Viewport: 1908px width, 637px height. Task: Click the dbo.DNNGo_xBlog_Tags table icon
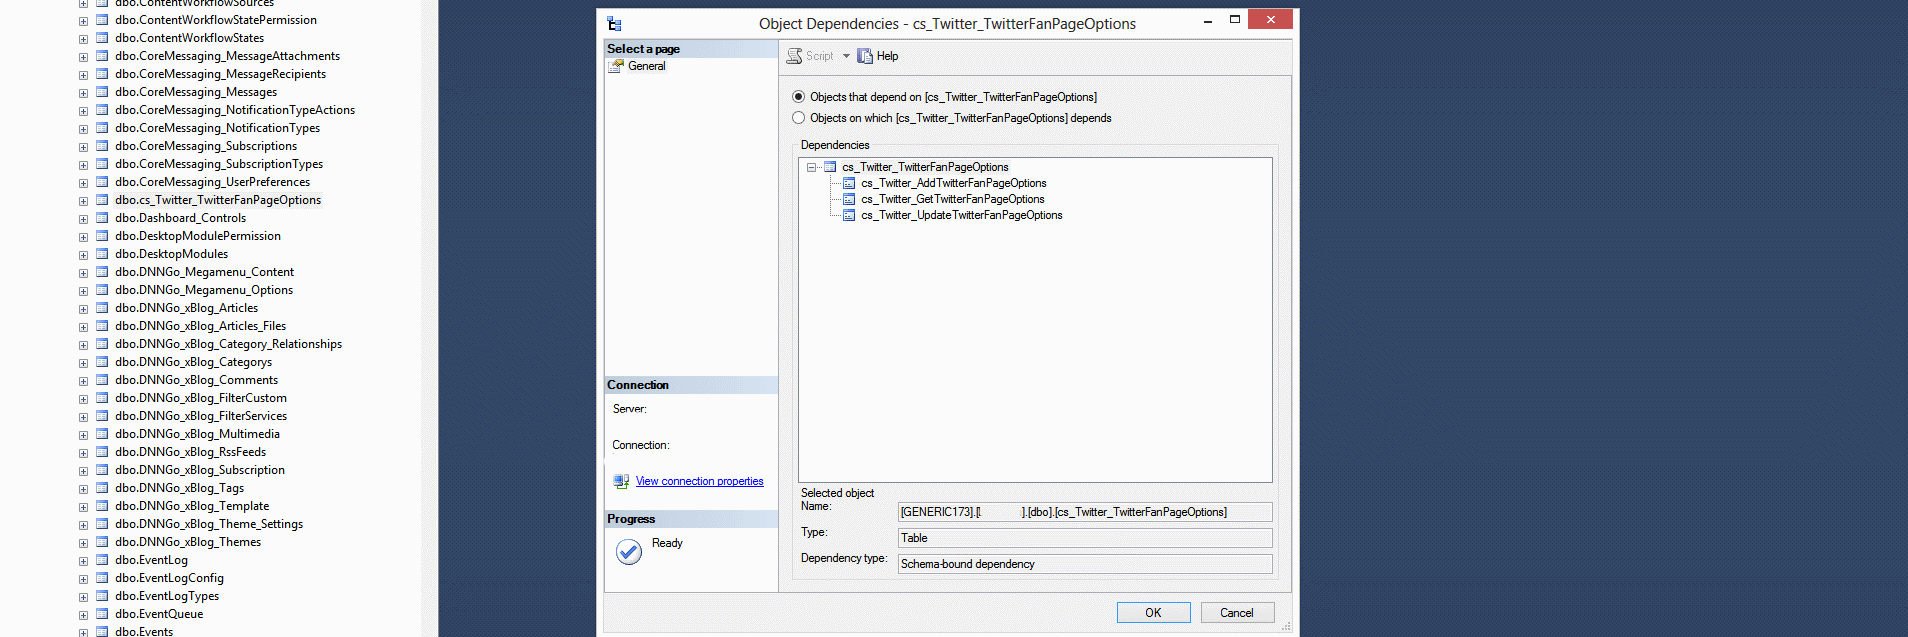[102, 488]
